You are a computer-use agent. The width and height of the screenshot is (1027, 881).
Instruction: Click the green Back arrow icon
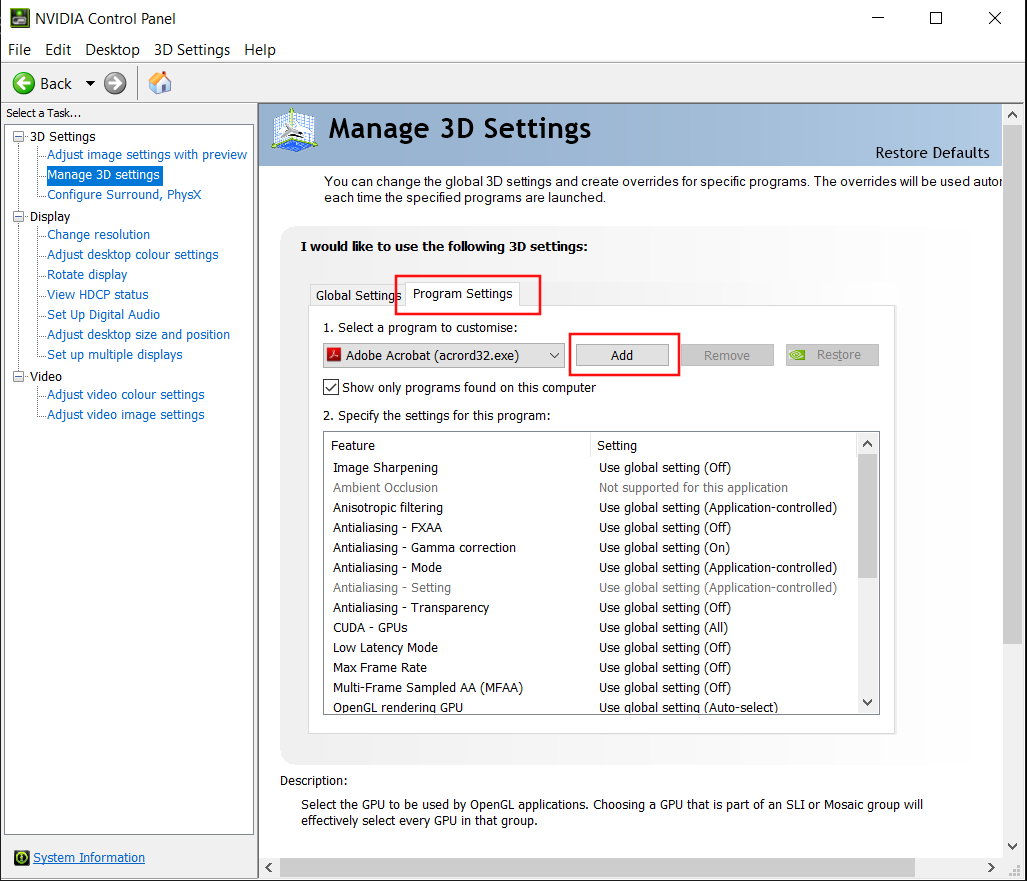click(24, 83)
